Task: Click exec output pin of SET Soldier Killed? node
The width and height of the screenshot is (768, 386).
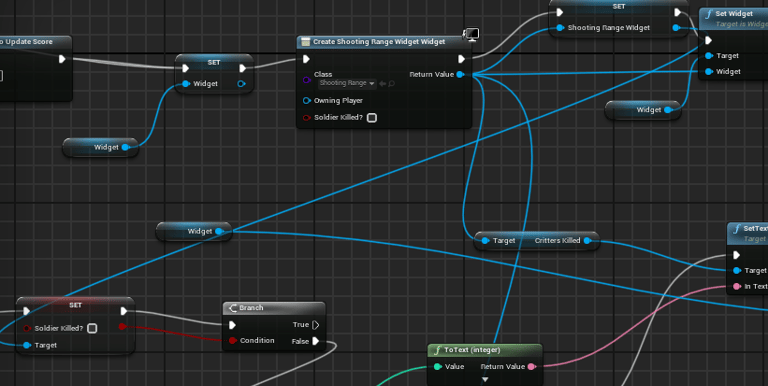Action: [123, 311]
